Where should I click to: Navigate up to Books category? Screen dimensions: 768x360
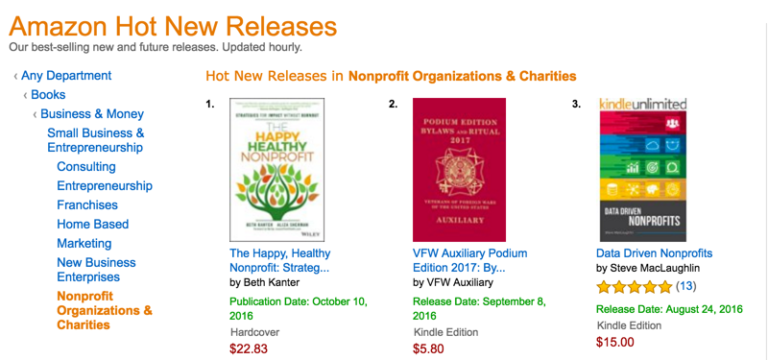click(48, 95)
